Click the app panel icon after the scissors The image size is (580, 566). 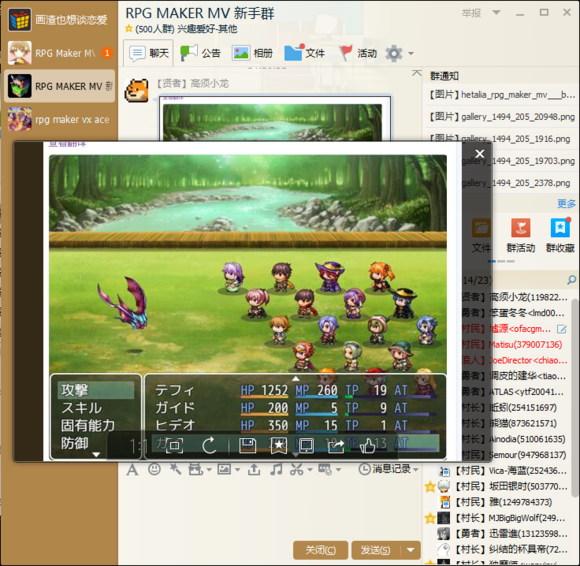(x=325, y=469)
